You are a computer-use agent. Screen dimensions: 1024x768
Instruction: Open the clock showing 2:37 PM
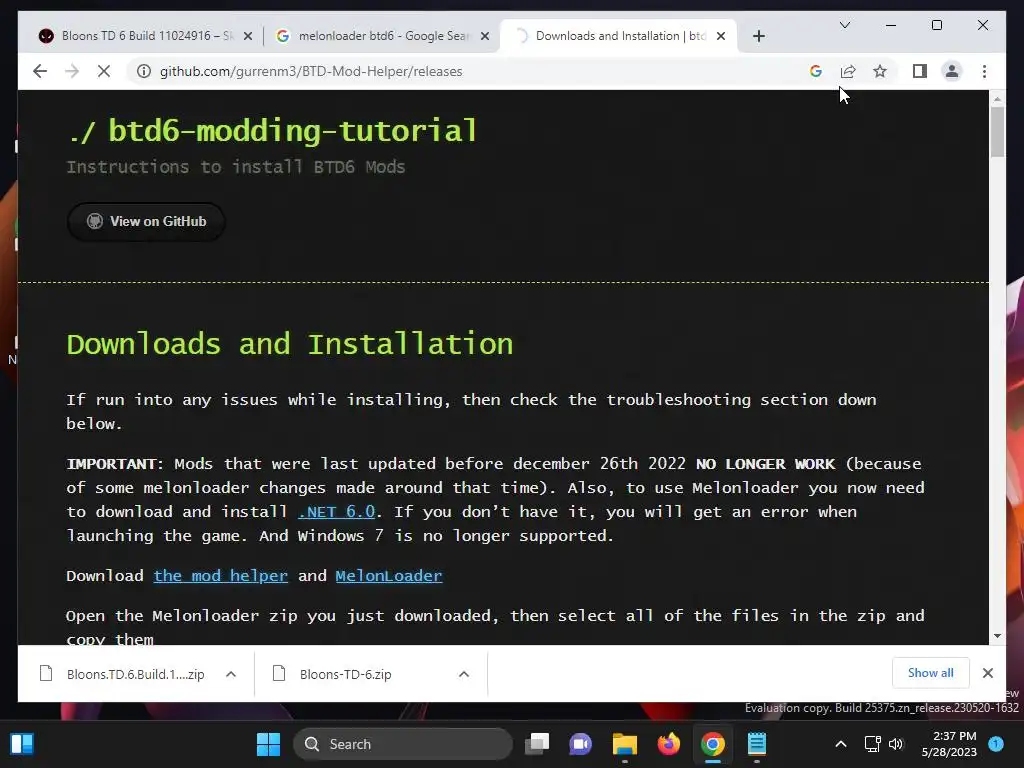[949, 744]
